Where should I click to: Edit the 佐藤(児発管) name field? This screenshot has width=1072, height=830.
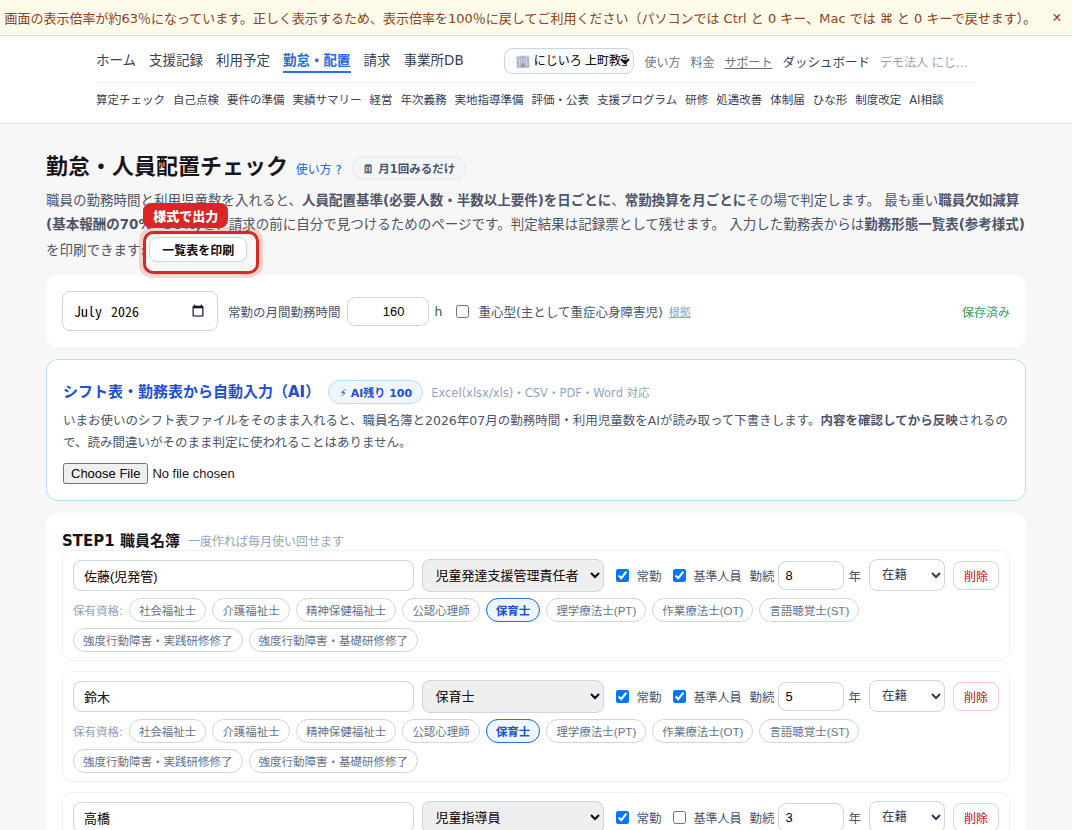pos(243,576)
